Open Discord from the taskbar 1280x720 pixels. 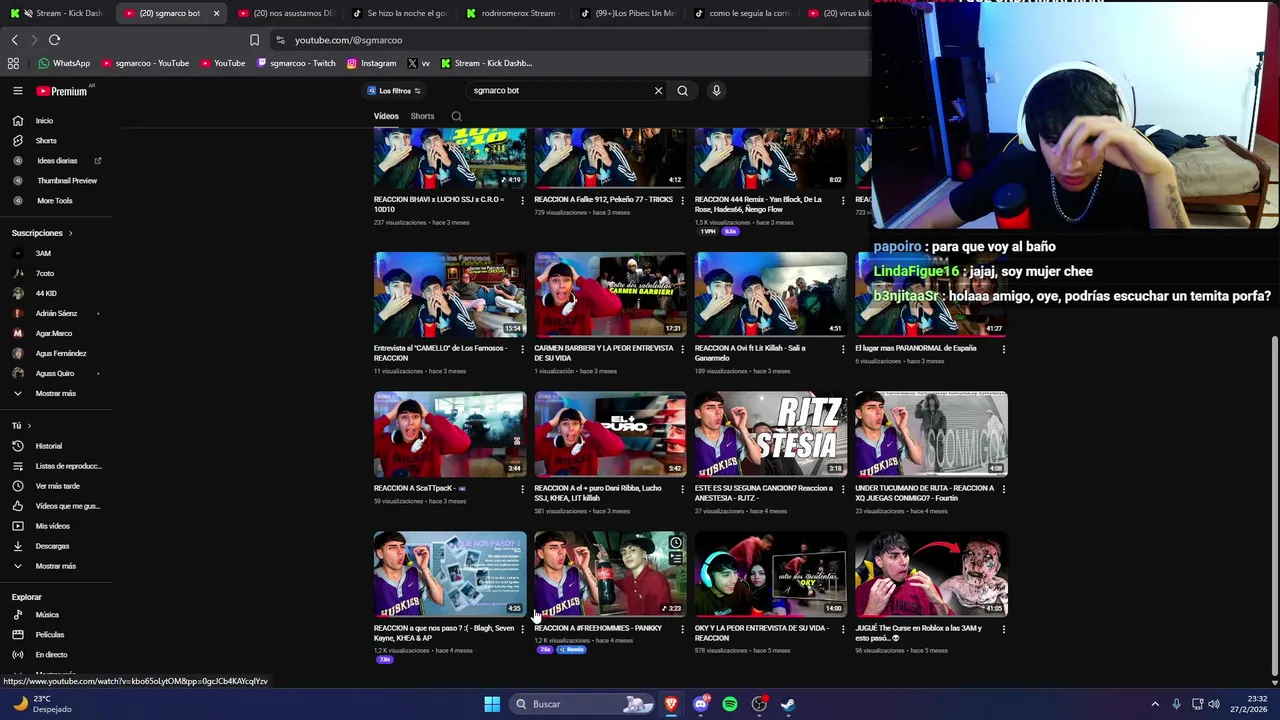coord(700,704)
